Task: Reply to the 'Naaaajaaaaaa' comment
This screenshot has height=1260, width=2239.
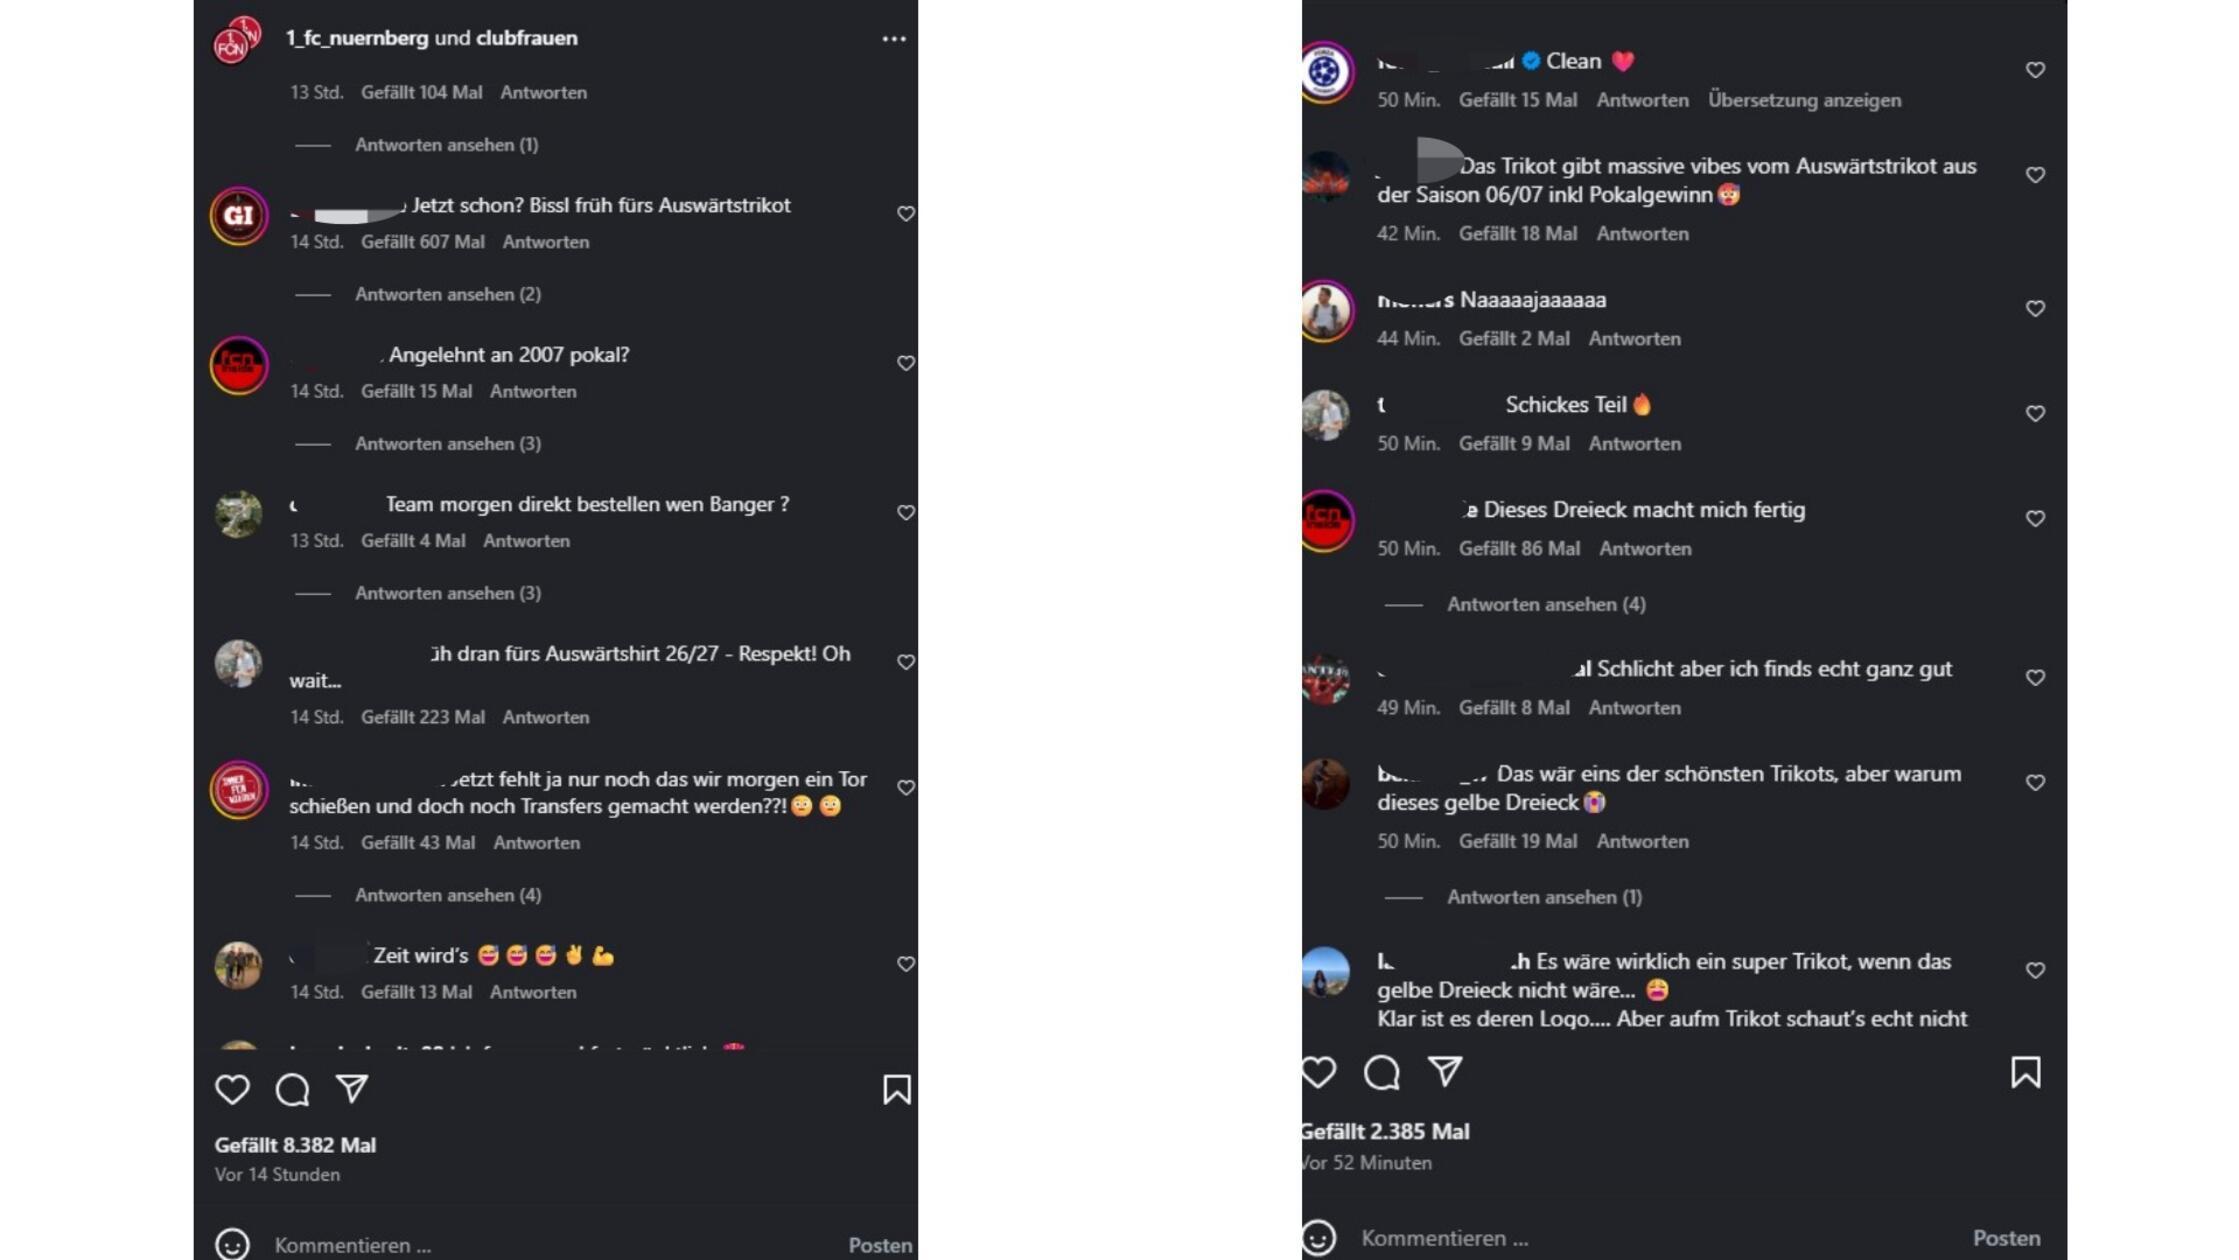Action: coord(1634,338)
